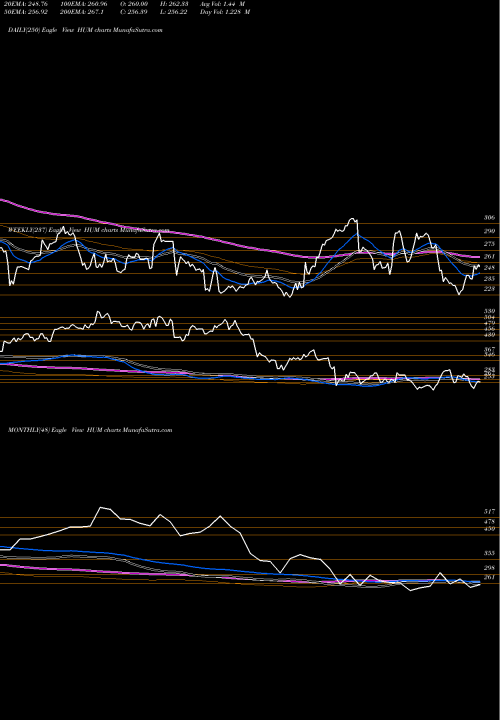Click the 478 price label on monthly chart

coord(489,522)
